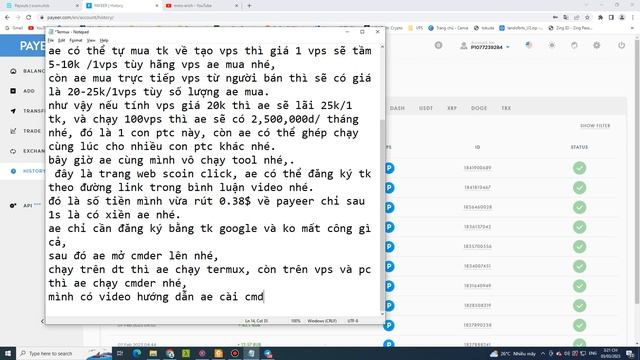Open the Chrome three-dot menu
The height and width of the screenshot is (360, 640).
click(x=633, y=18)
